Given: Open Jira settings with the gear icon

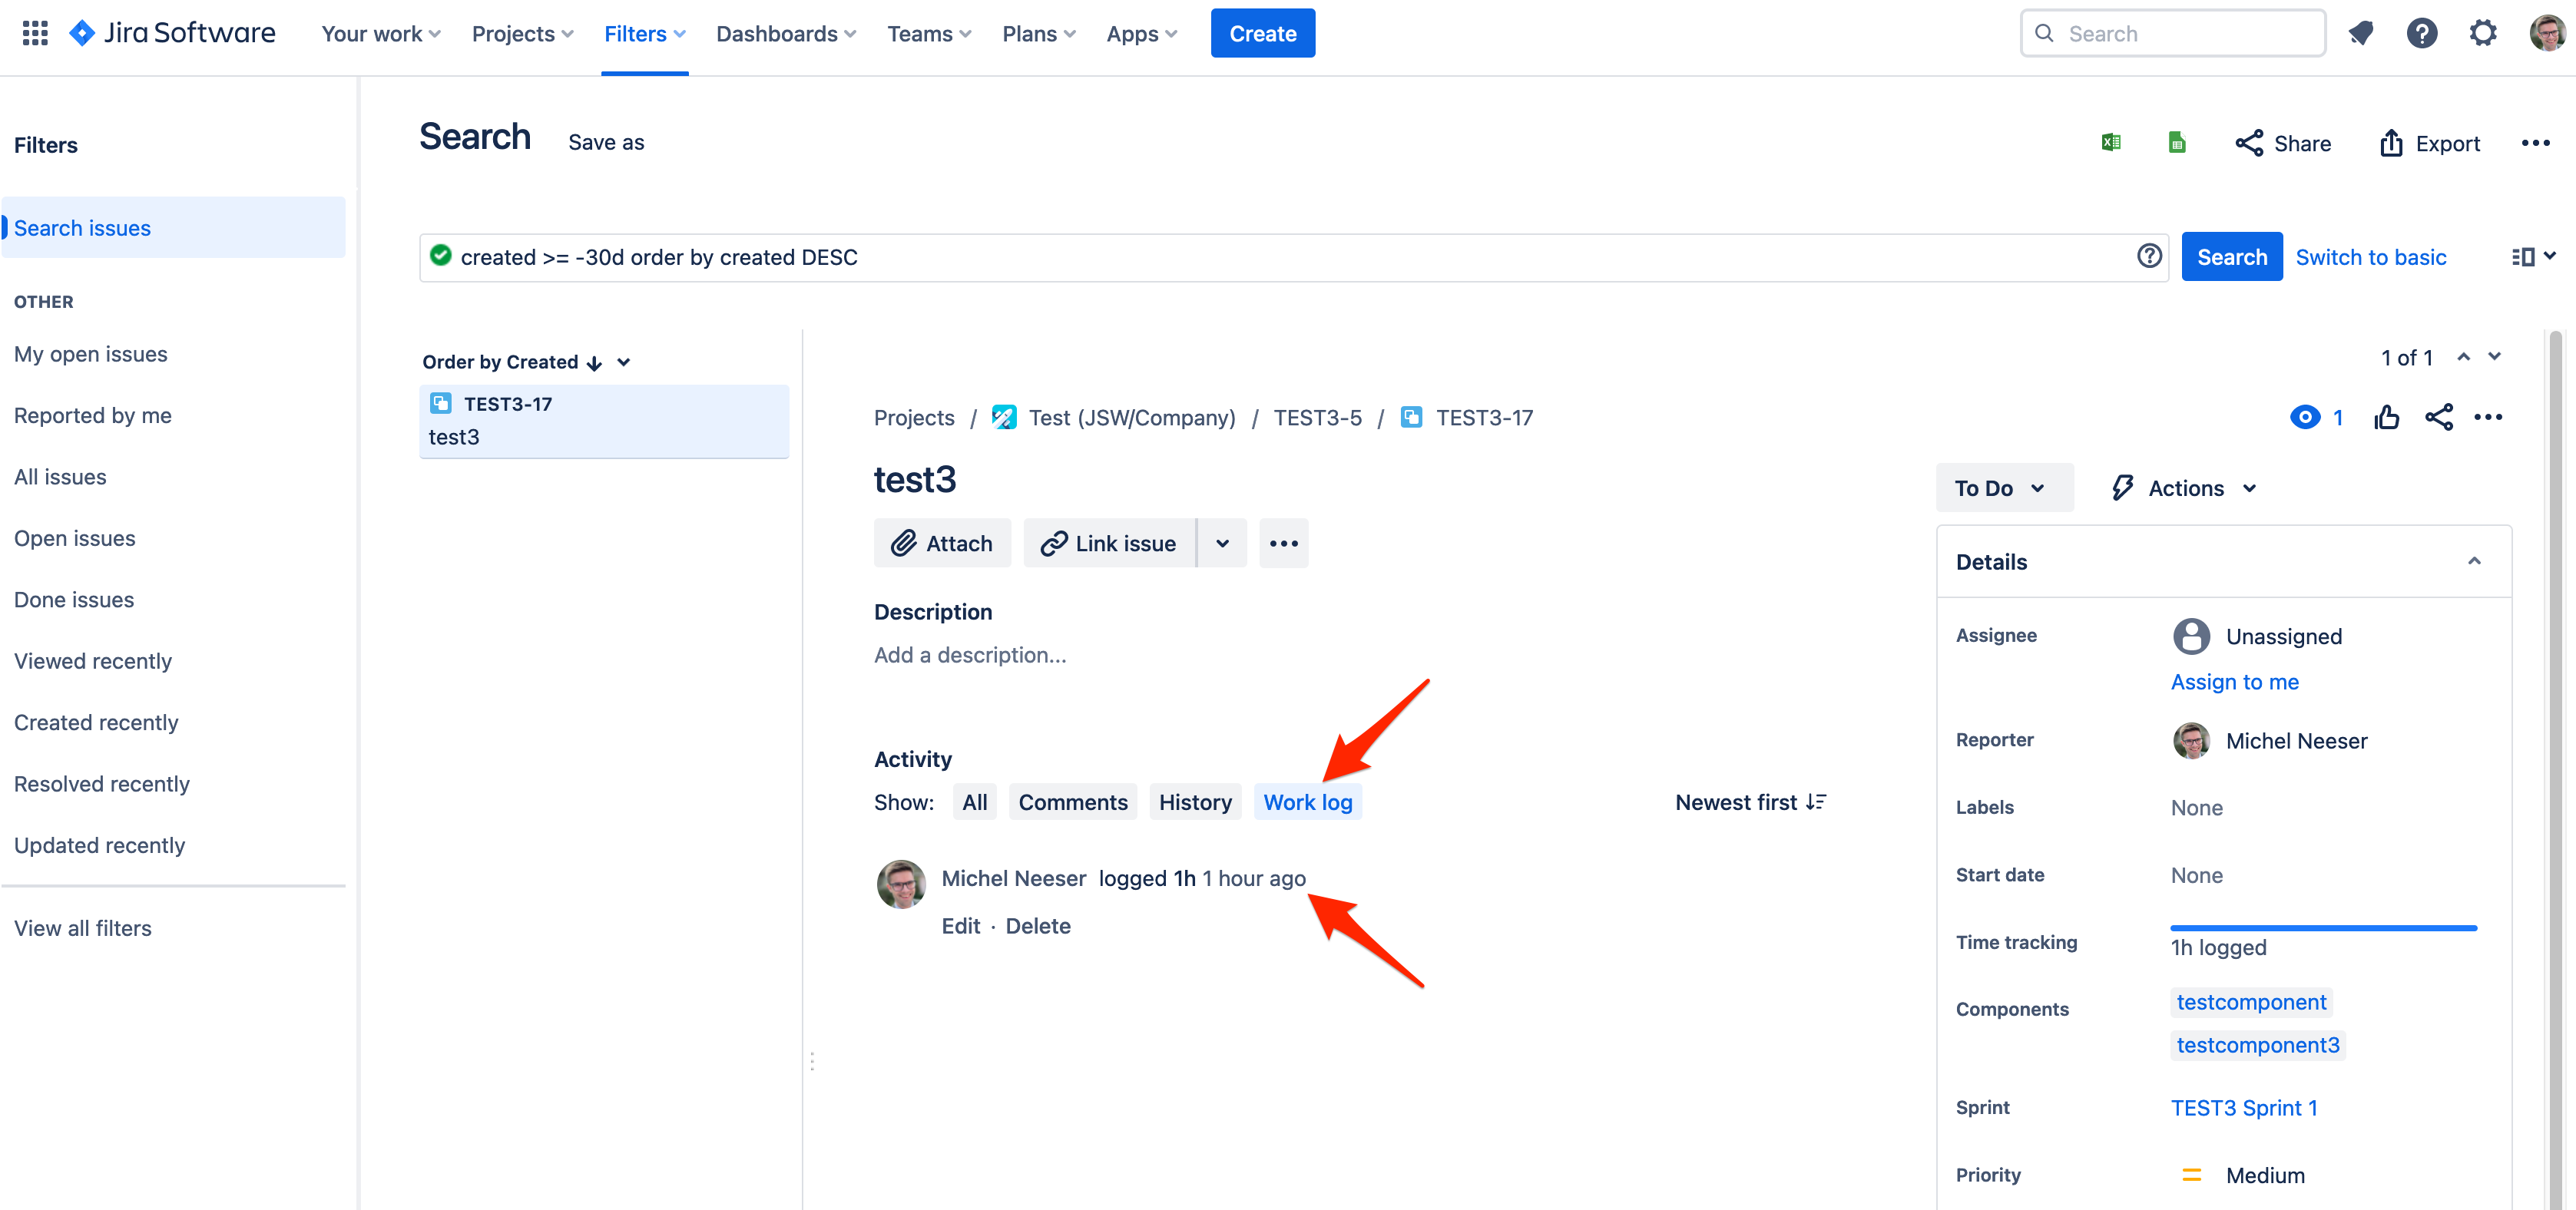Looking at the screenshot, I should tap(2483, 32).
